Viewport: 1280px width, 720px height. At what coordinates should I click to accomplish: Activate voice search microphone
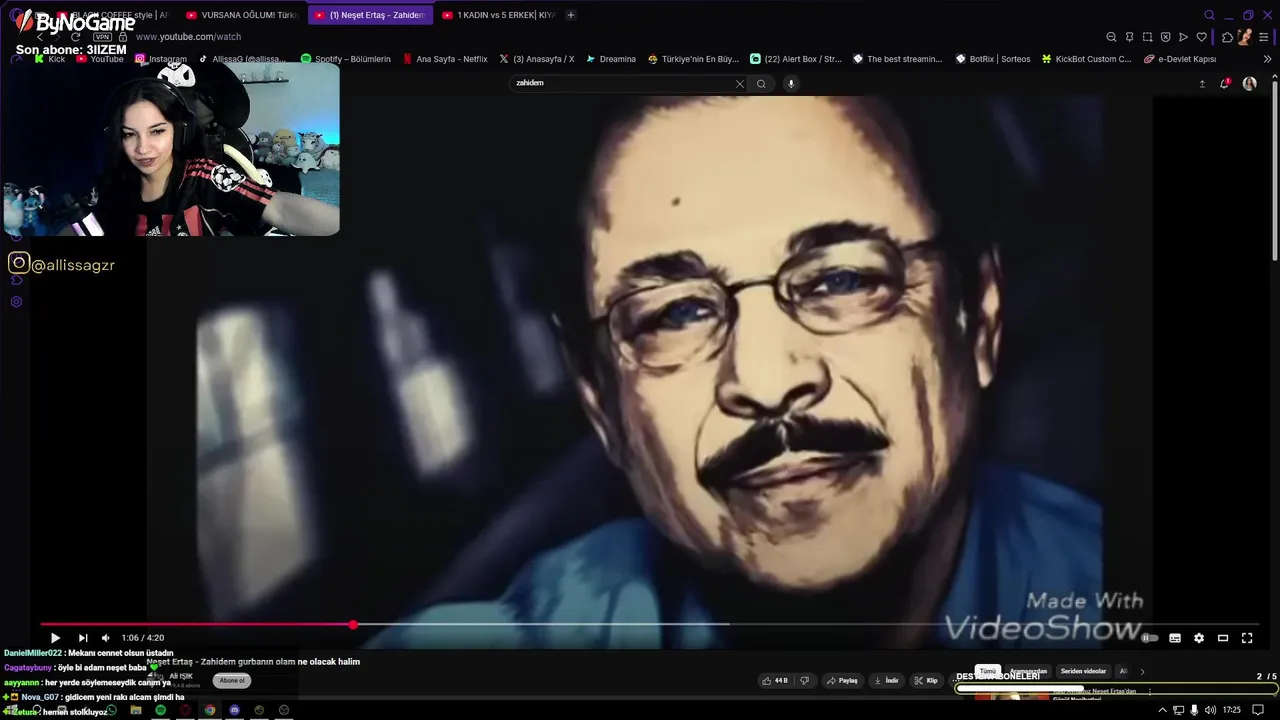pyautogui.click(x=791, y=84)
